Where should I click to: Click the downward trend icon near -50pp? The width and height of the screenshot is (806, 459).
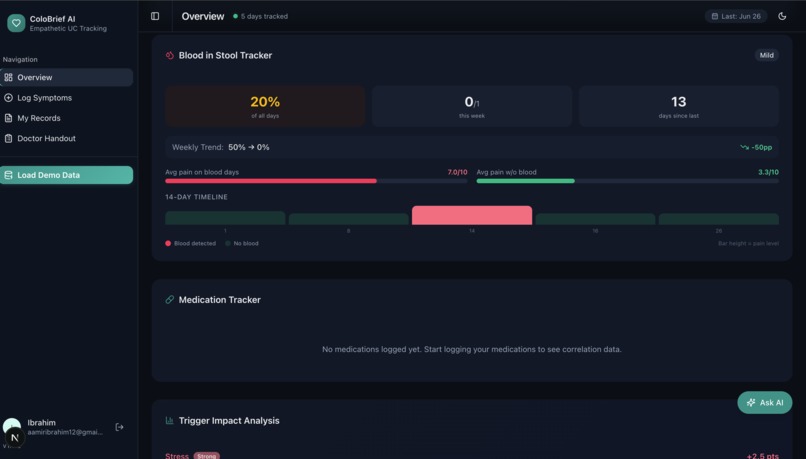[x=744, y=148]
